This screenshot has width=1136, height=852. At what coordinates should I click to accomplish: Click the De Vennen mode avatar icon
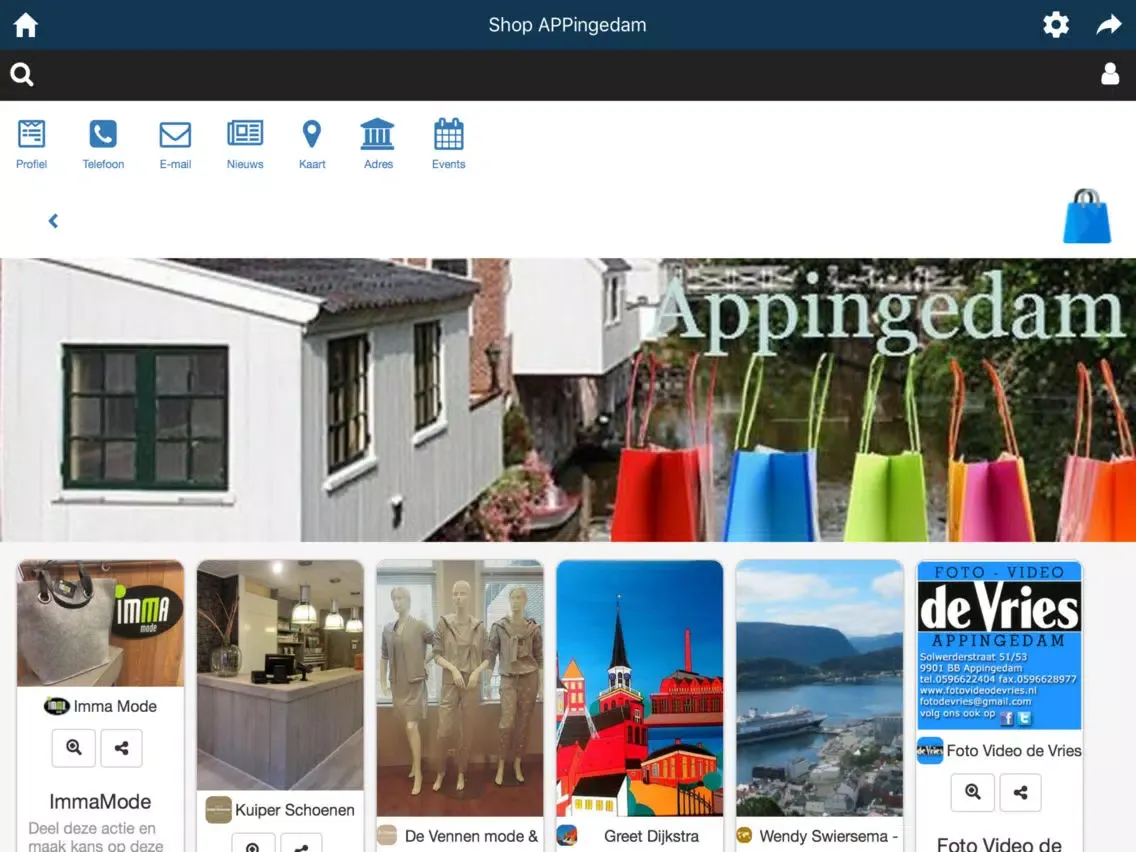point(387,835)
